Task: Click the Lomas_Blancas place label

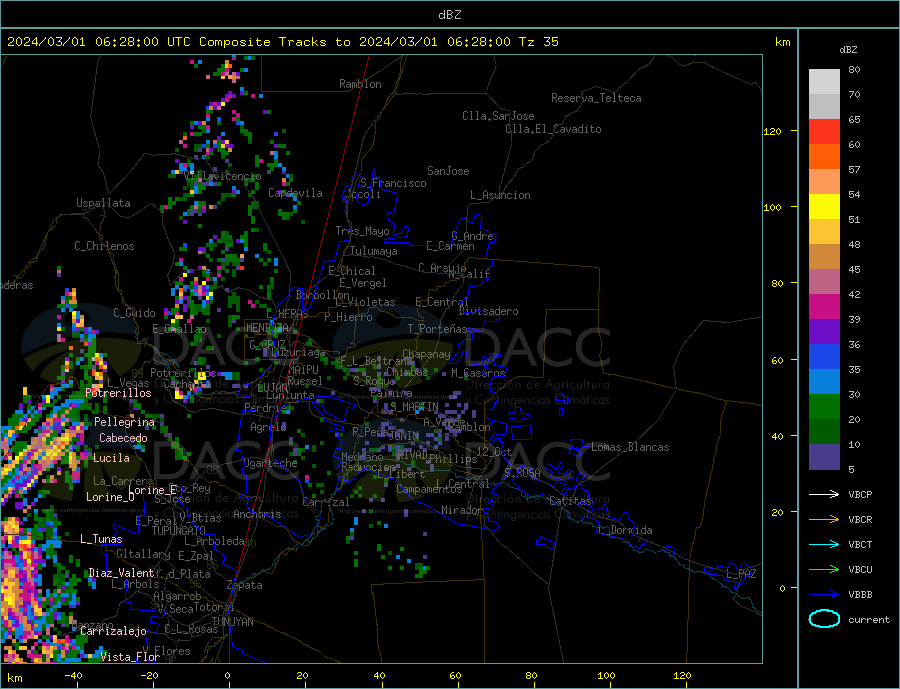Action: click(x=630, y=447)
